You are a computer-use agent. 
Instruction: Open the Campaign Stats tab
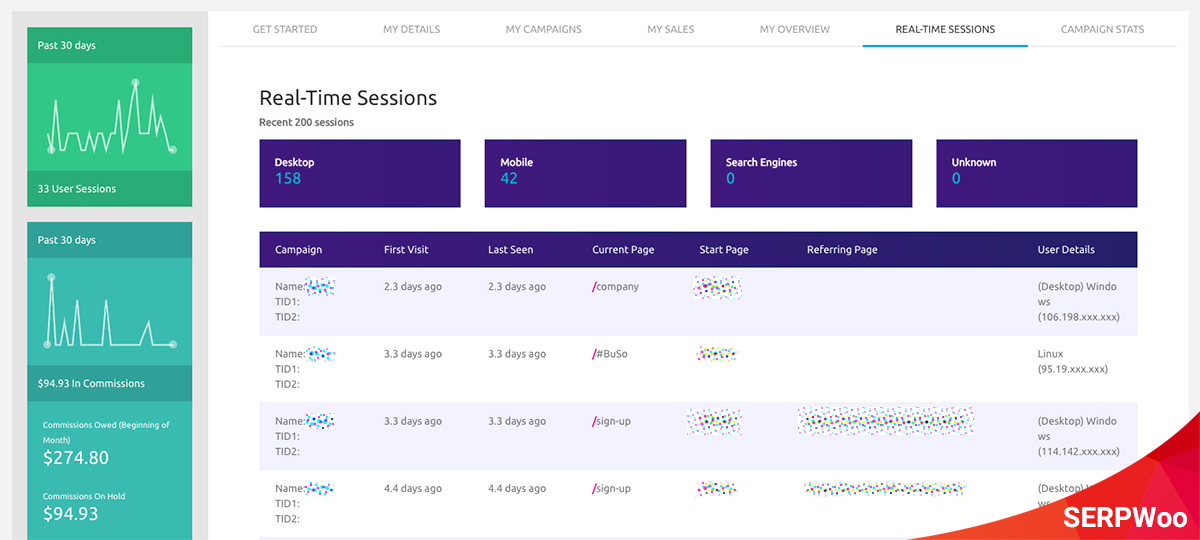click(1102, 29)
